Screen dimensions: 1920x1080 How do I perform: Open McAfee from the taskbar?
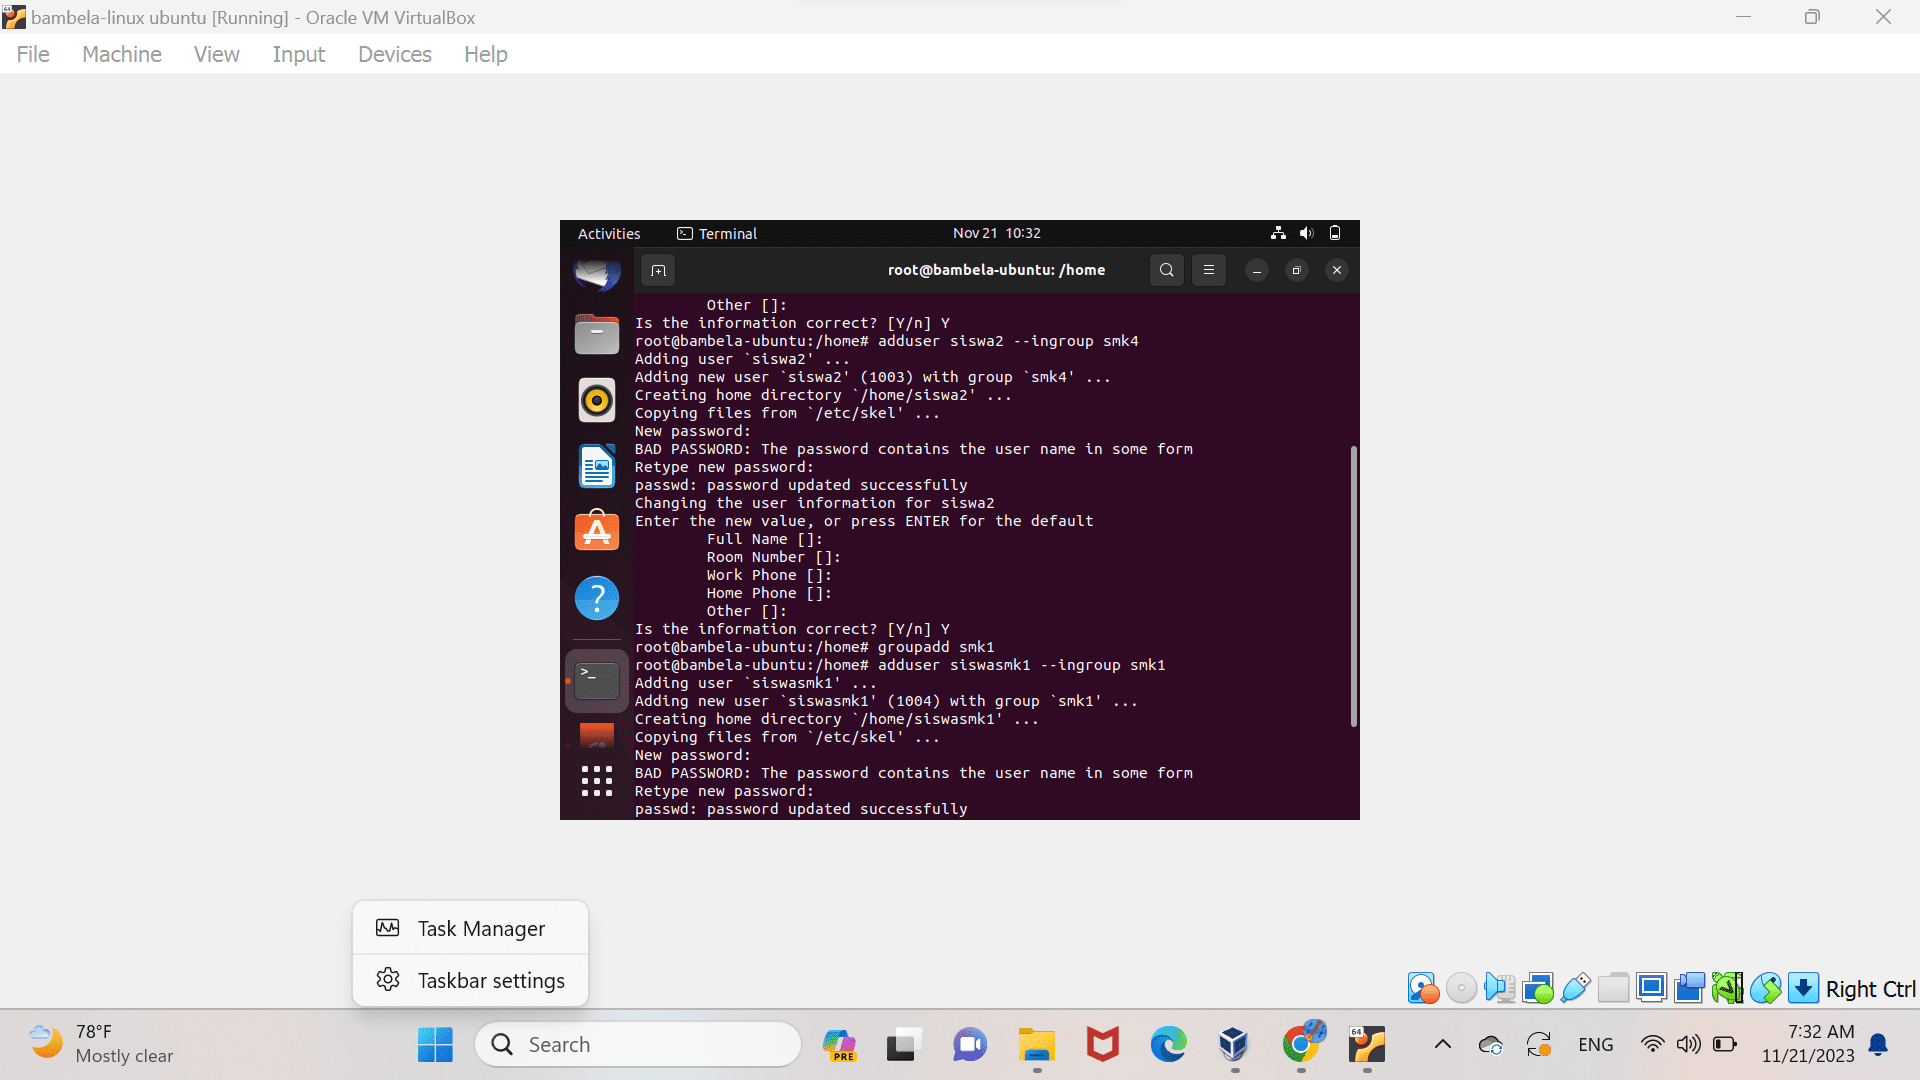tap(1103, 1045)
